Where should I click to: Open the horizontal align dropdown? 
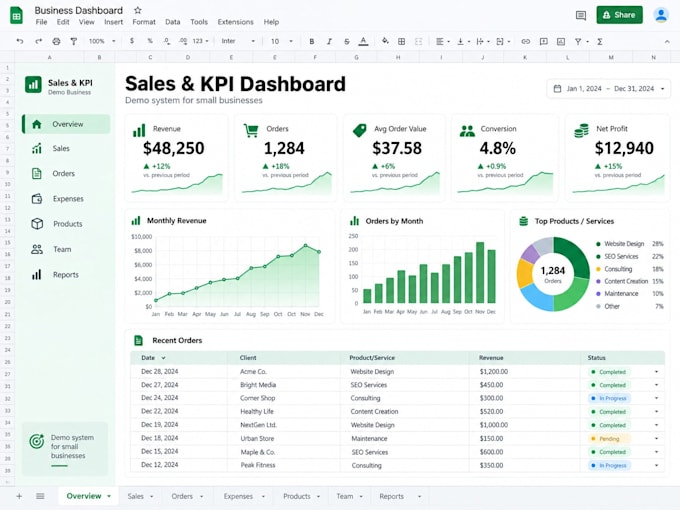[x=443, y=41]
